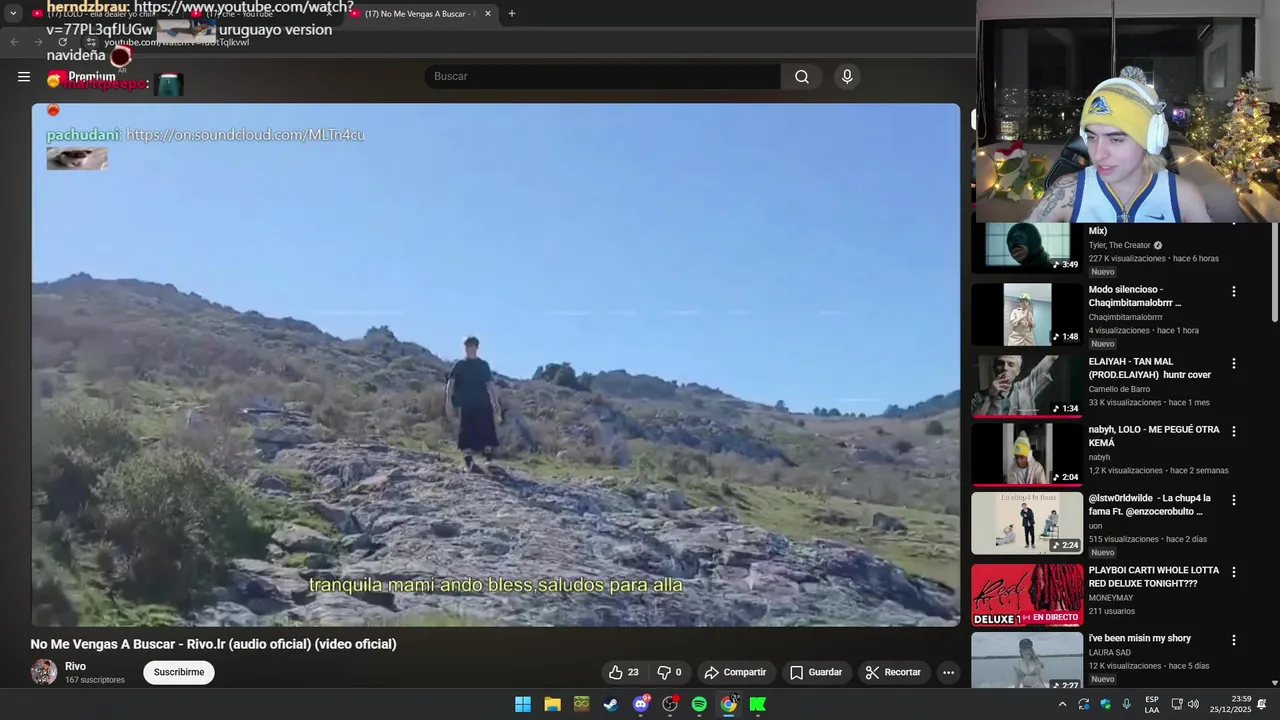1280x720 pixels.
Task: Click the system tray microphone icon
Action: tap(1126, 704)
